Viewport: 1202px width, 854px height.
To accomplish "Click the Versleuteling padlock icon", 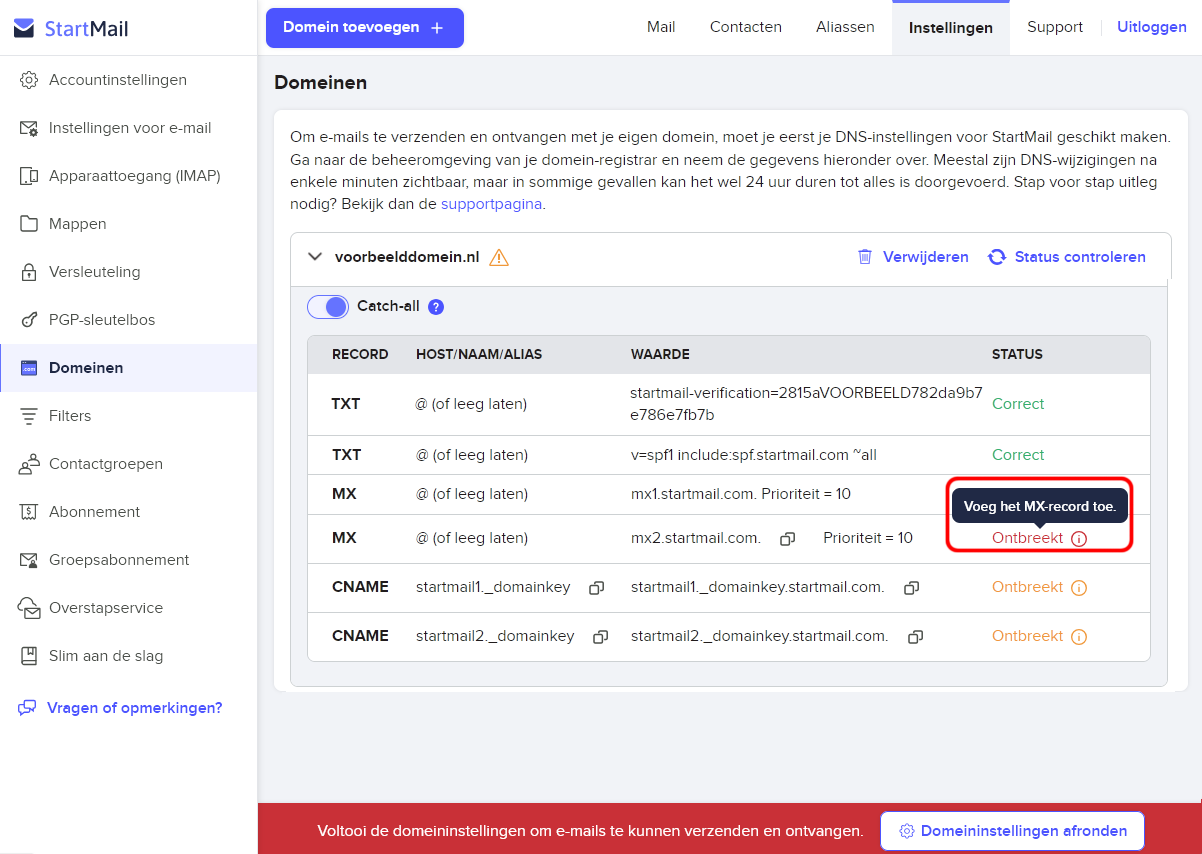I will coord(29,272).
